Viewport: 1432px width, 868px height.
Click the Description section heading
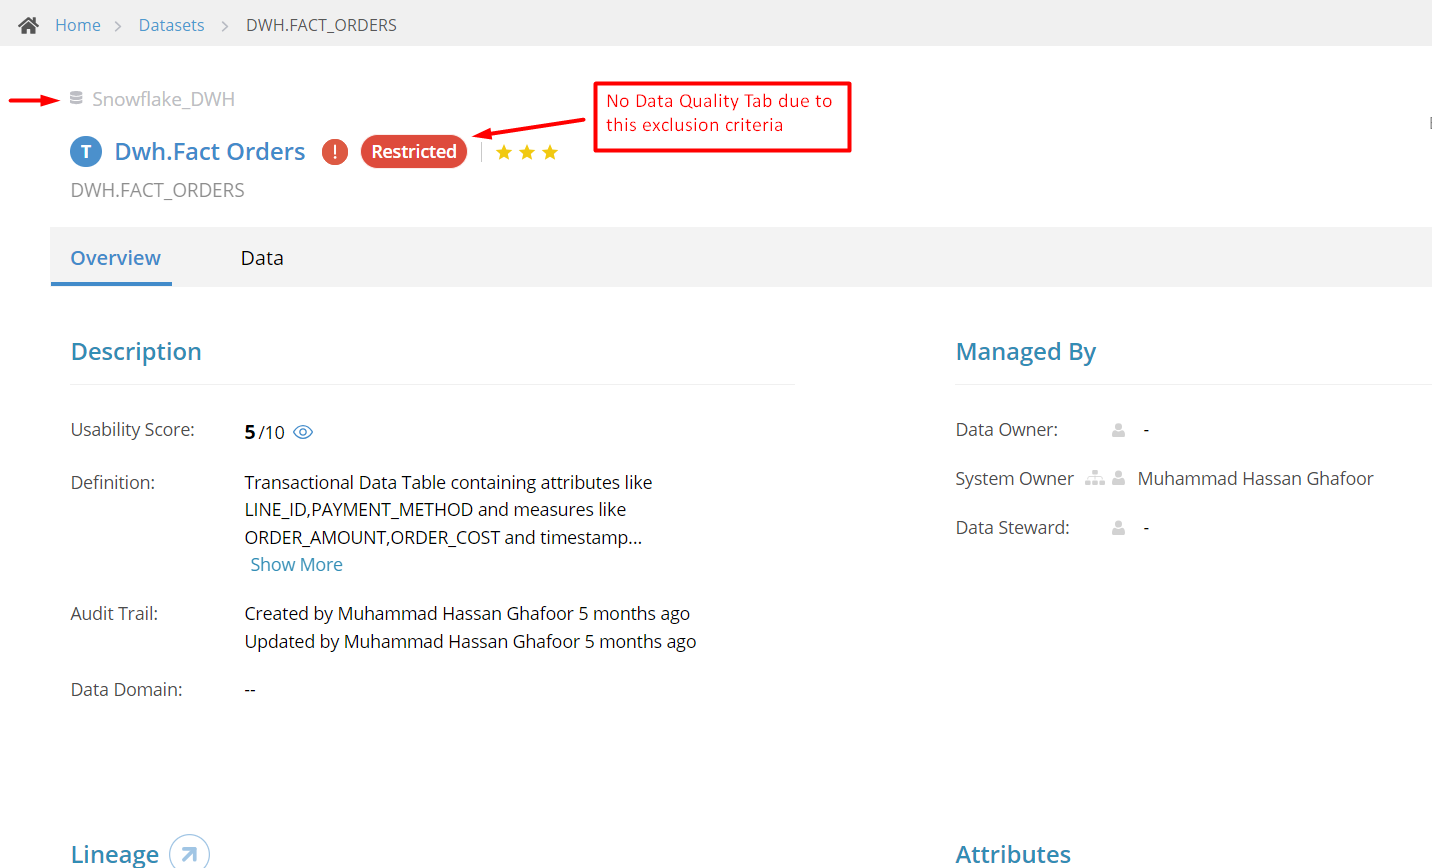coord(136,352)
